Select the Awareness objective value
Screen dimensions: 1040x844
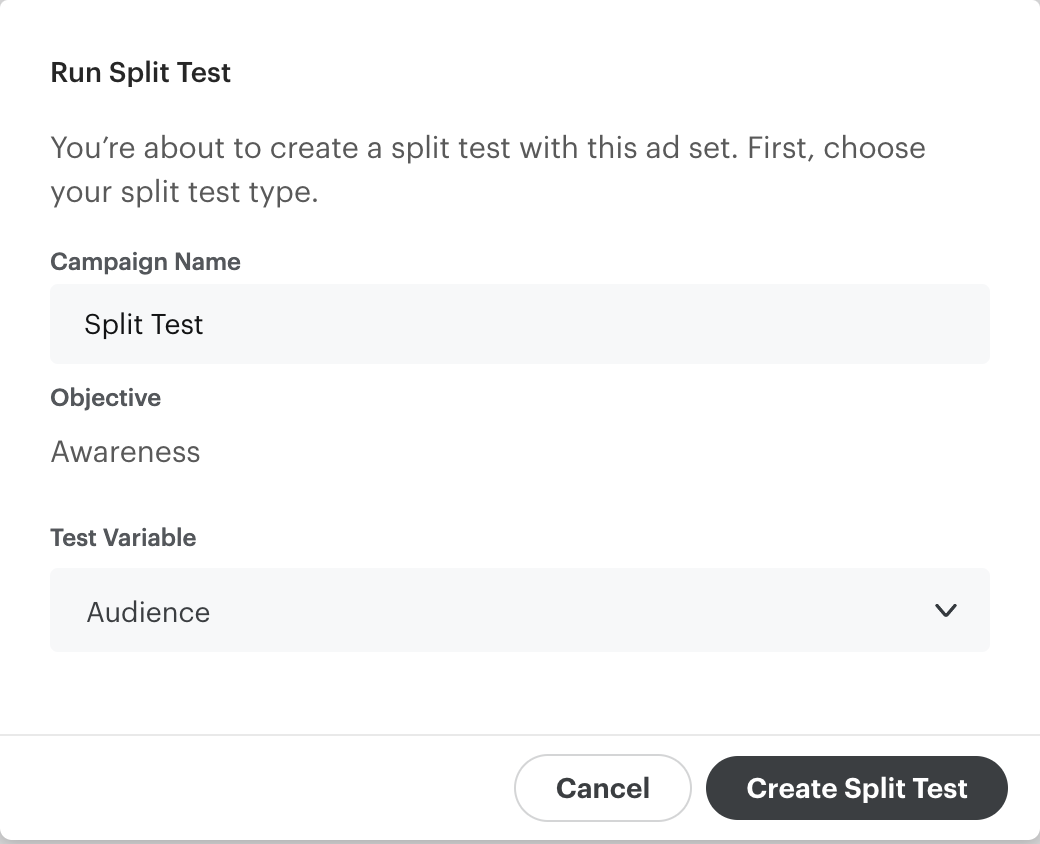(125, 452)
